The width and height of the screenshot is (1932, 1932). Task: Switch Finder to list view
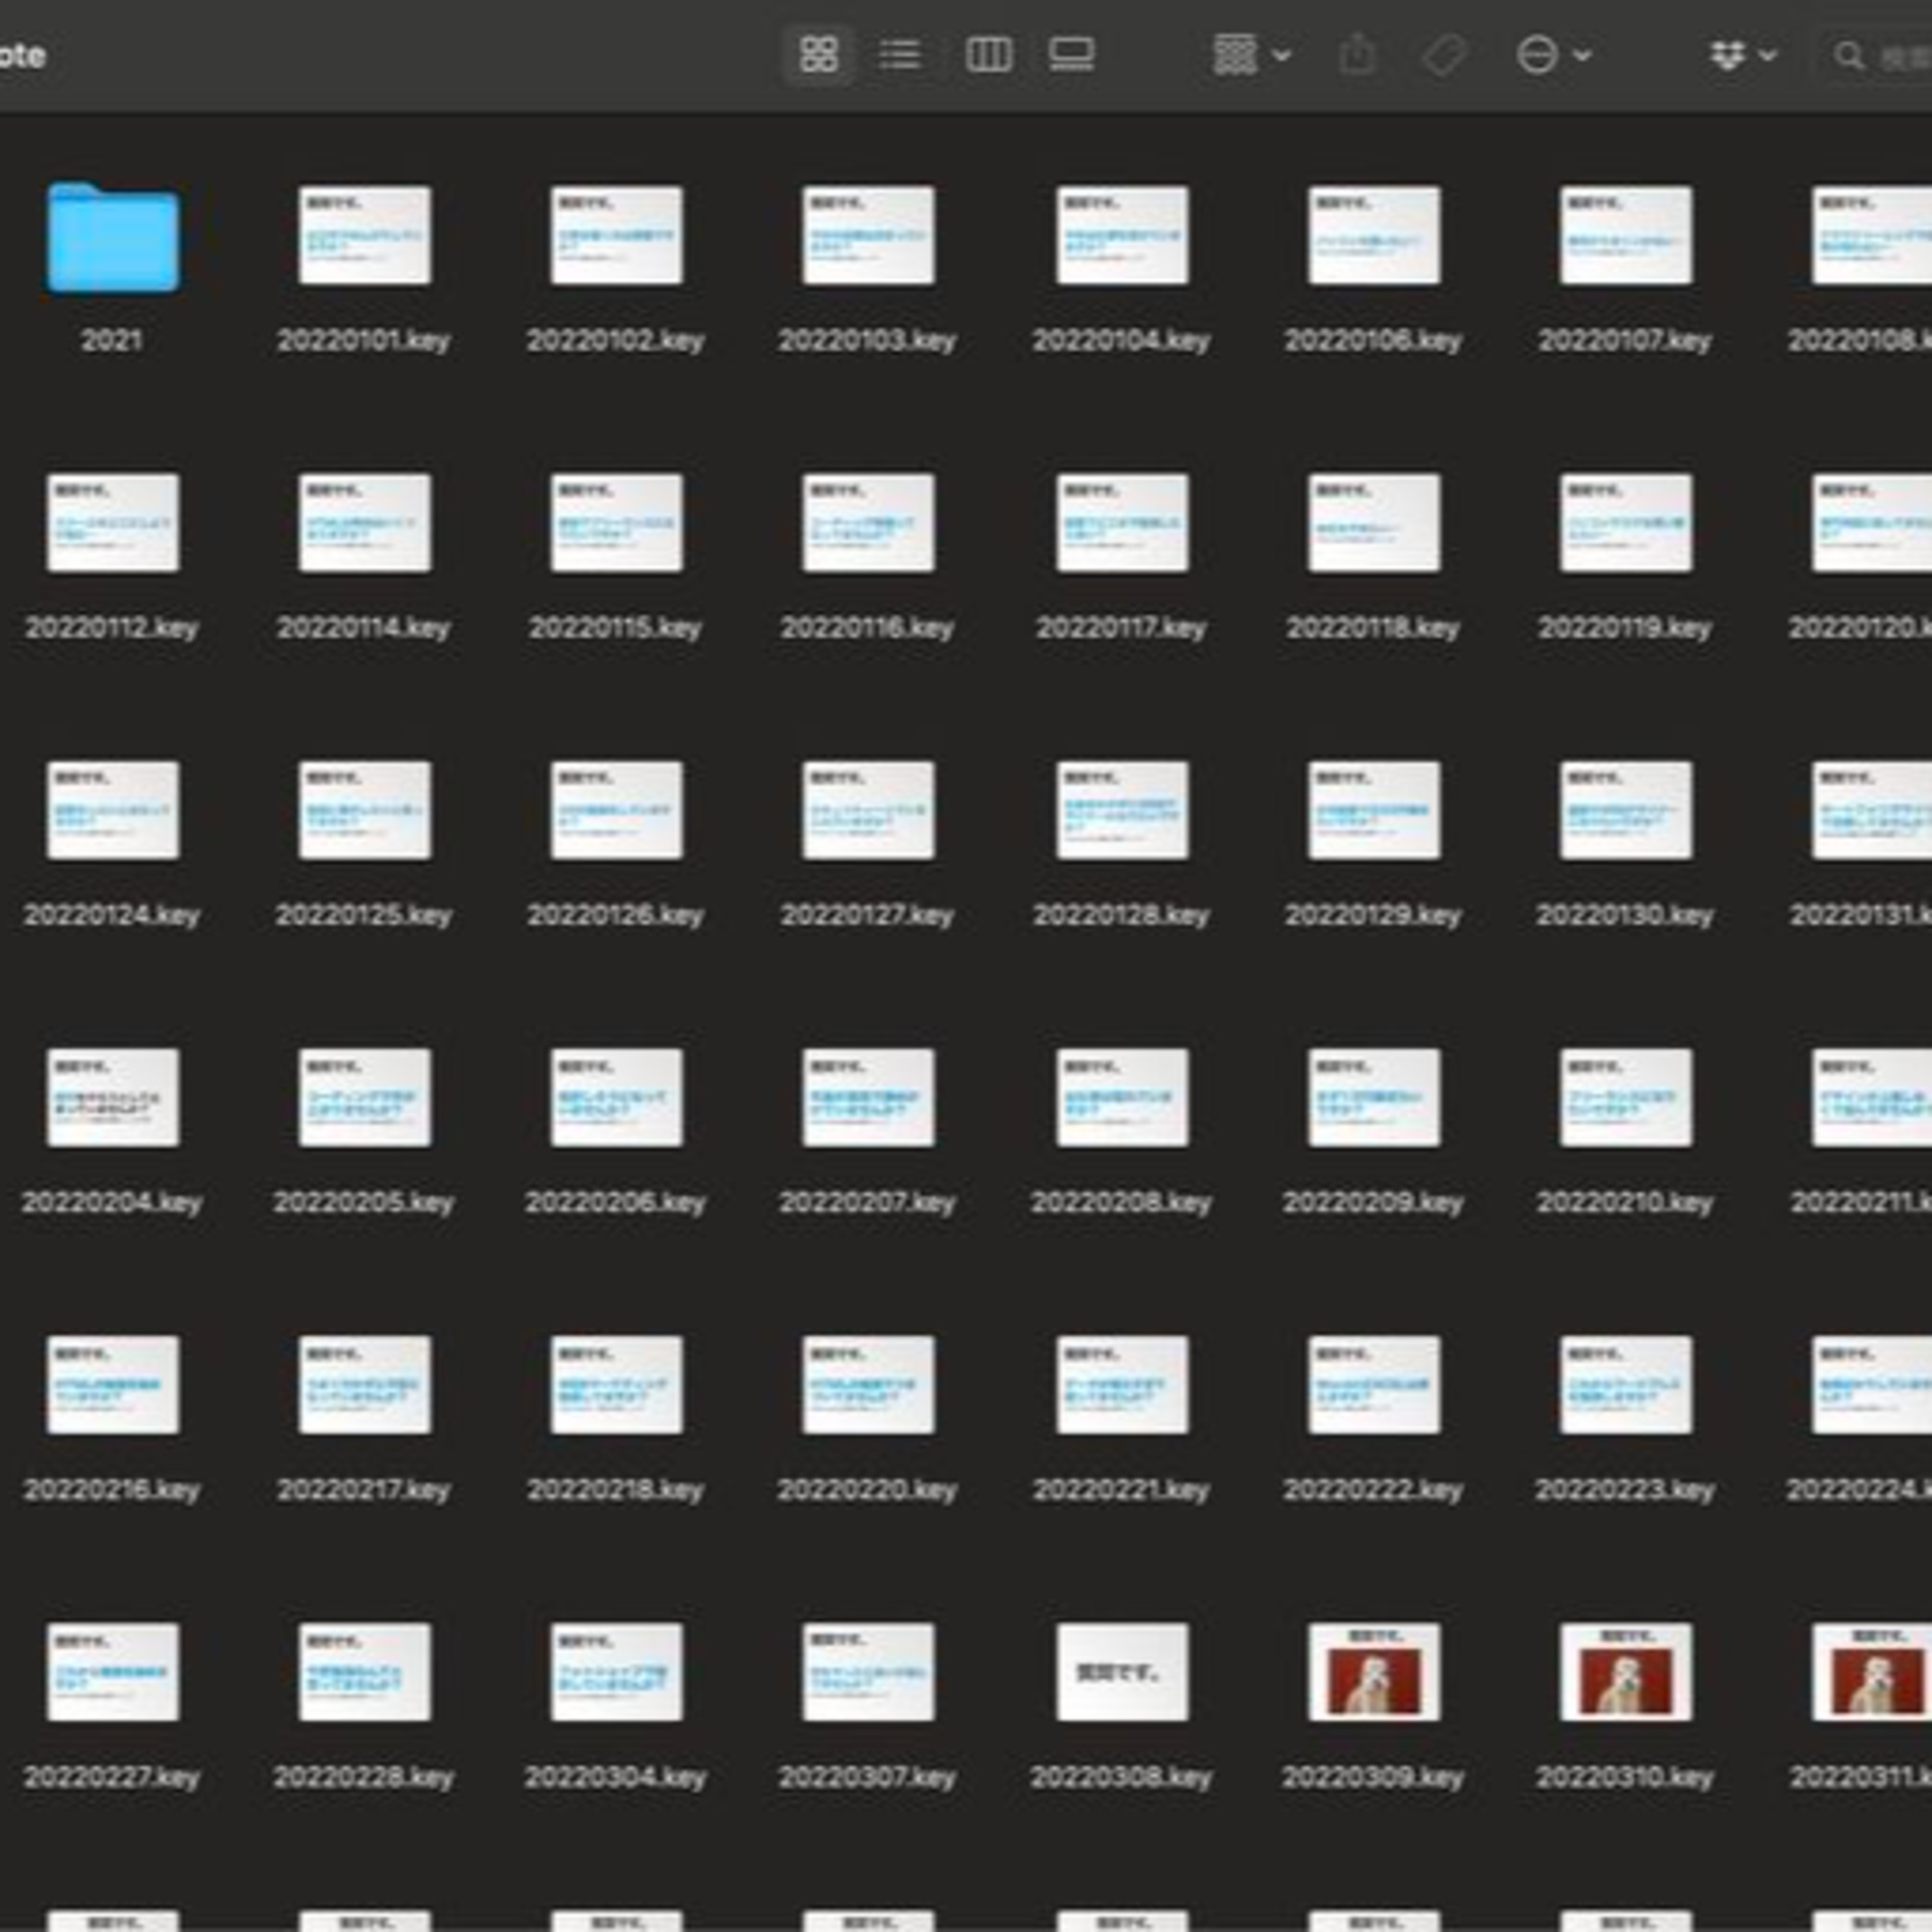[x=900, y=55]
